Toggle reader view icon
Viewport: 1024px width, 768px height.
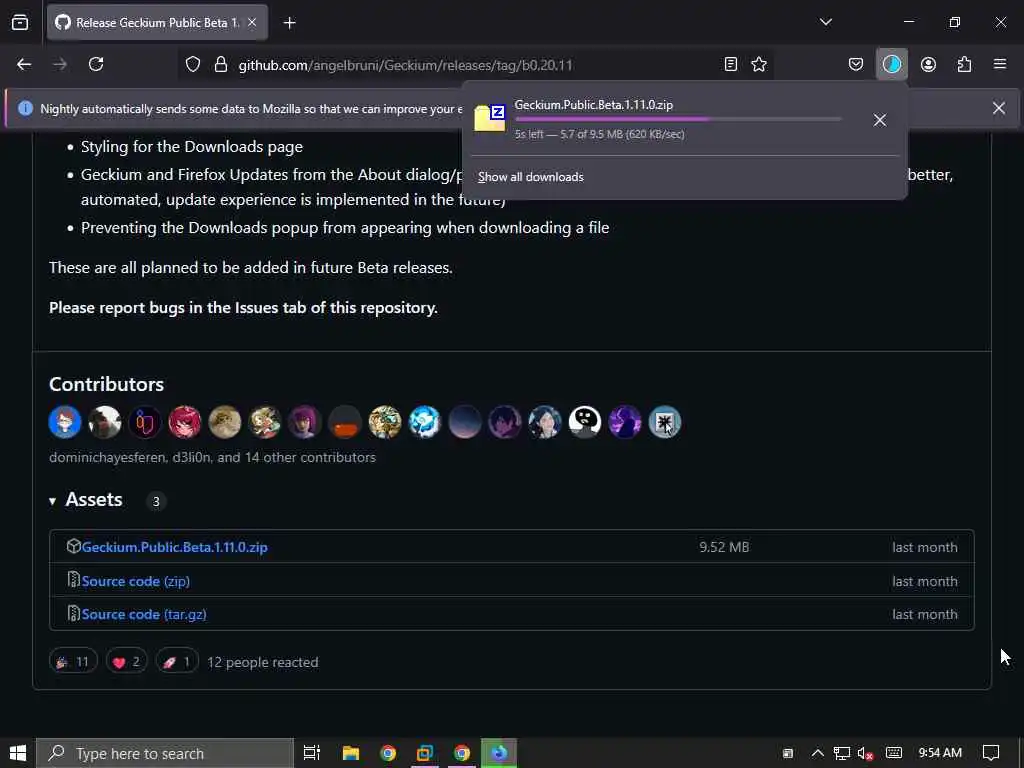[731, 64]
